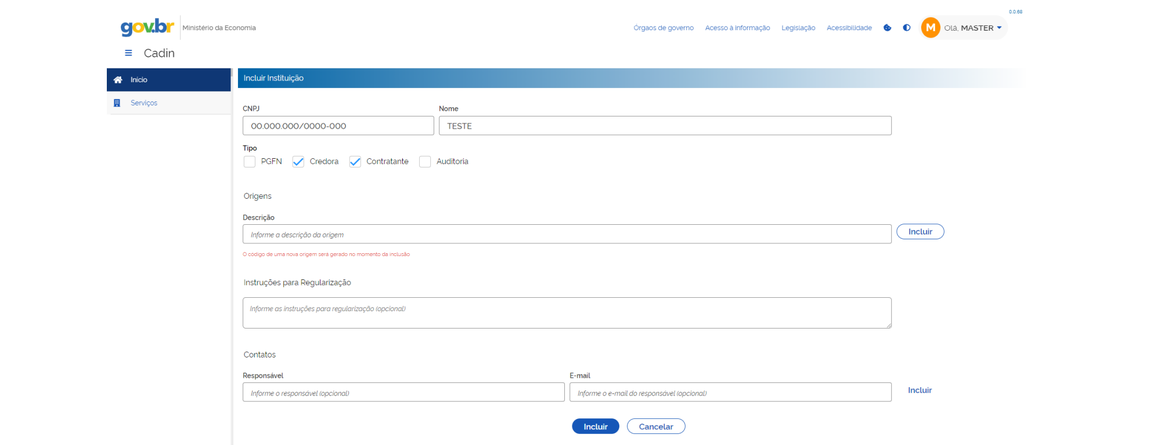Uncheck the Contratante checkbox
This screenshot has width=1150, height=445.
(355, 162)
